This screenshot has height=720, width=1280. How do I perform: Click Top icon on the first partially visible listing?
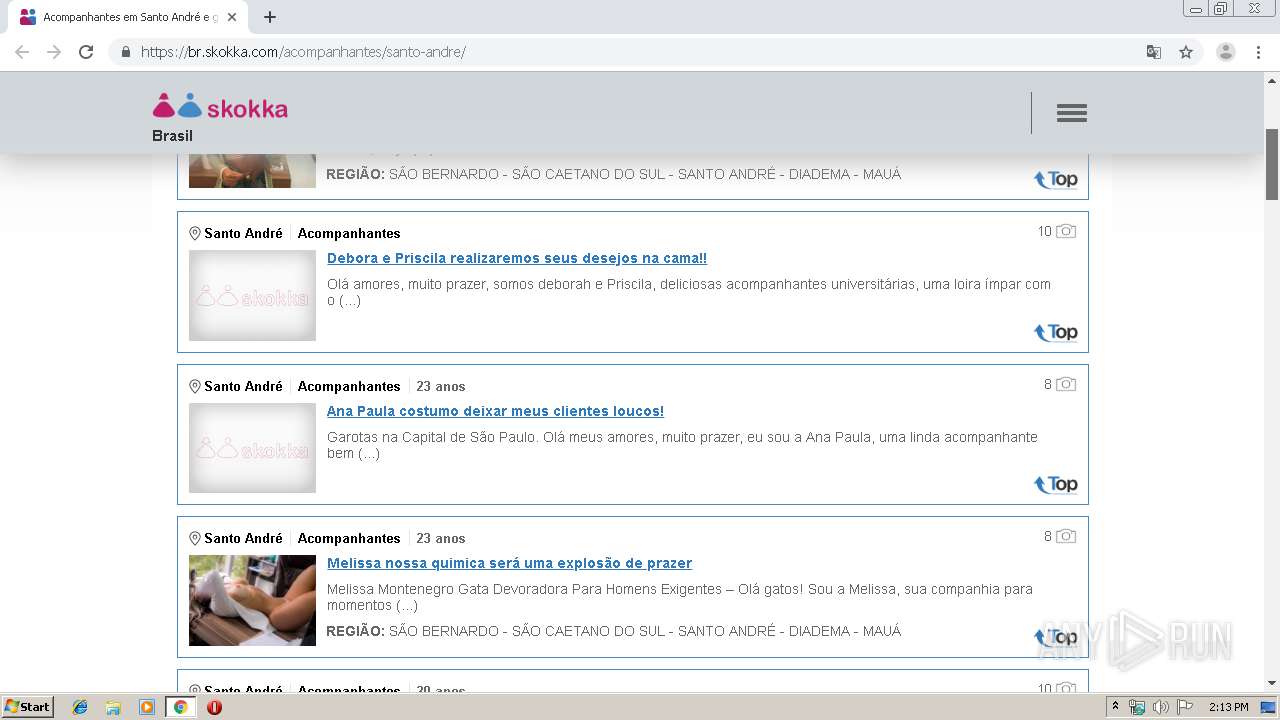[x=1056, y=179]
